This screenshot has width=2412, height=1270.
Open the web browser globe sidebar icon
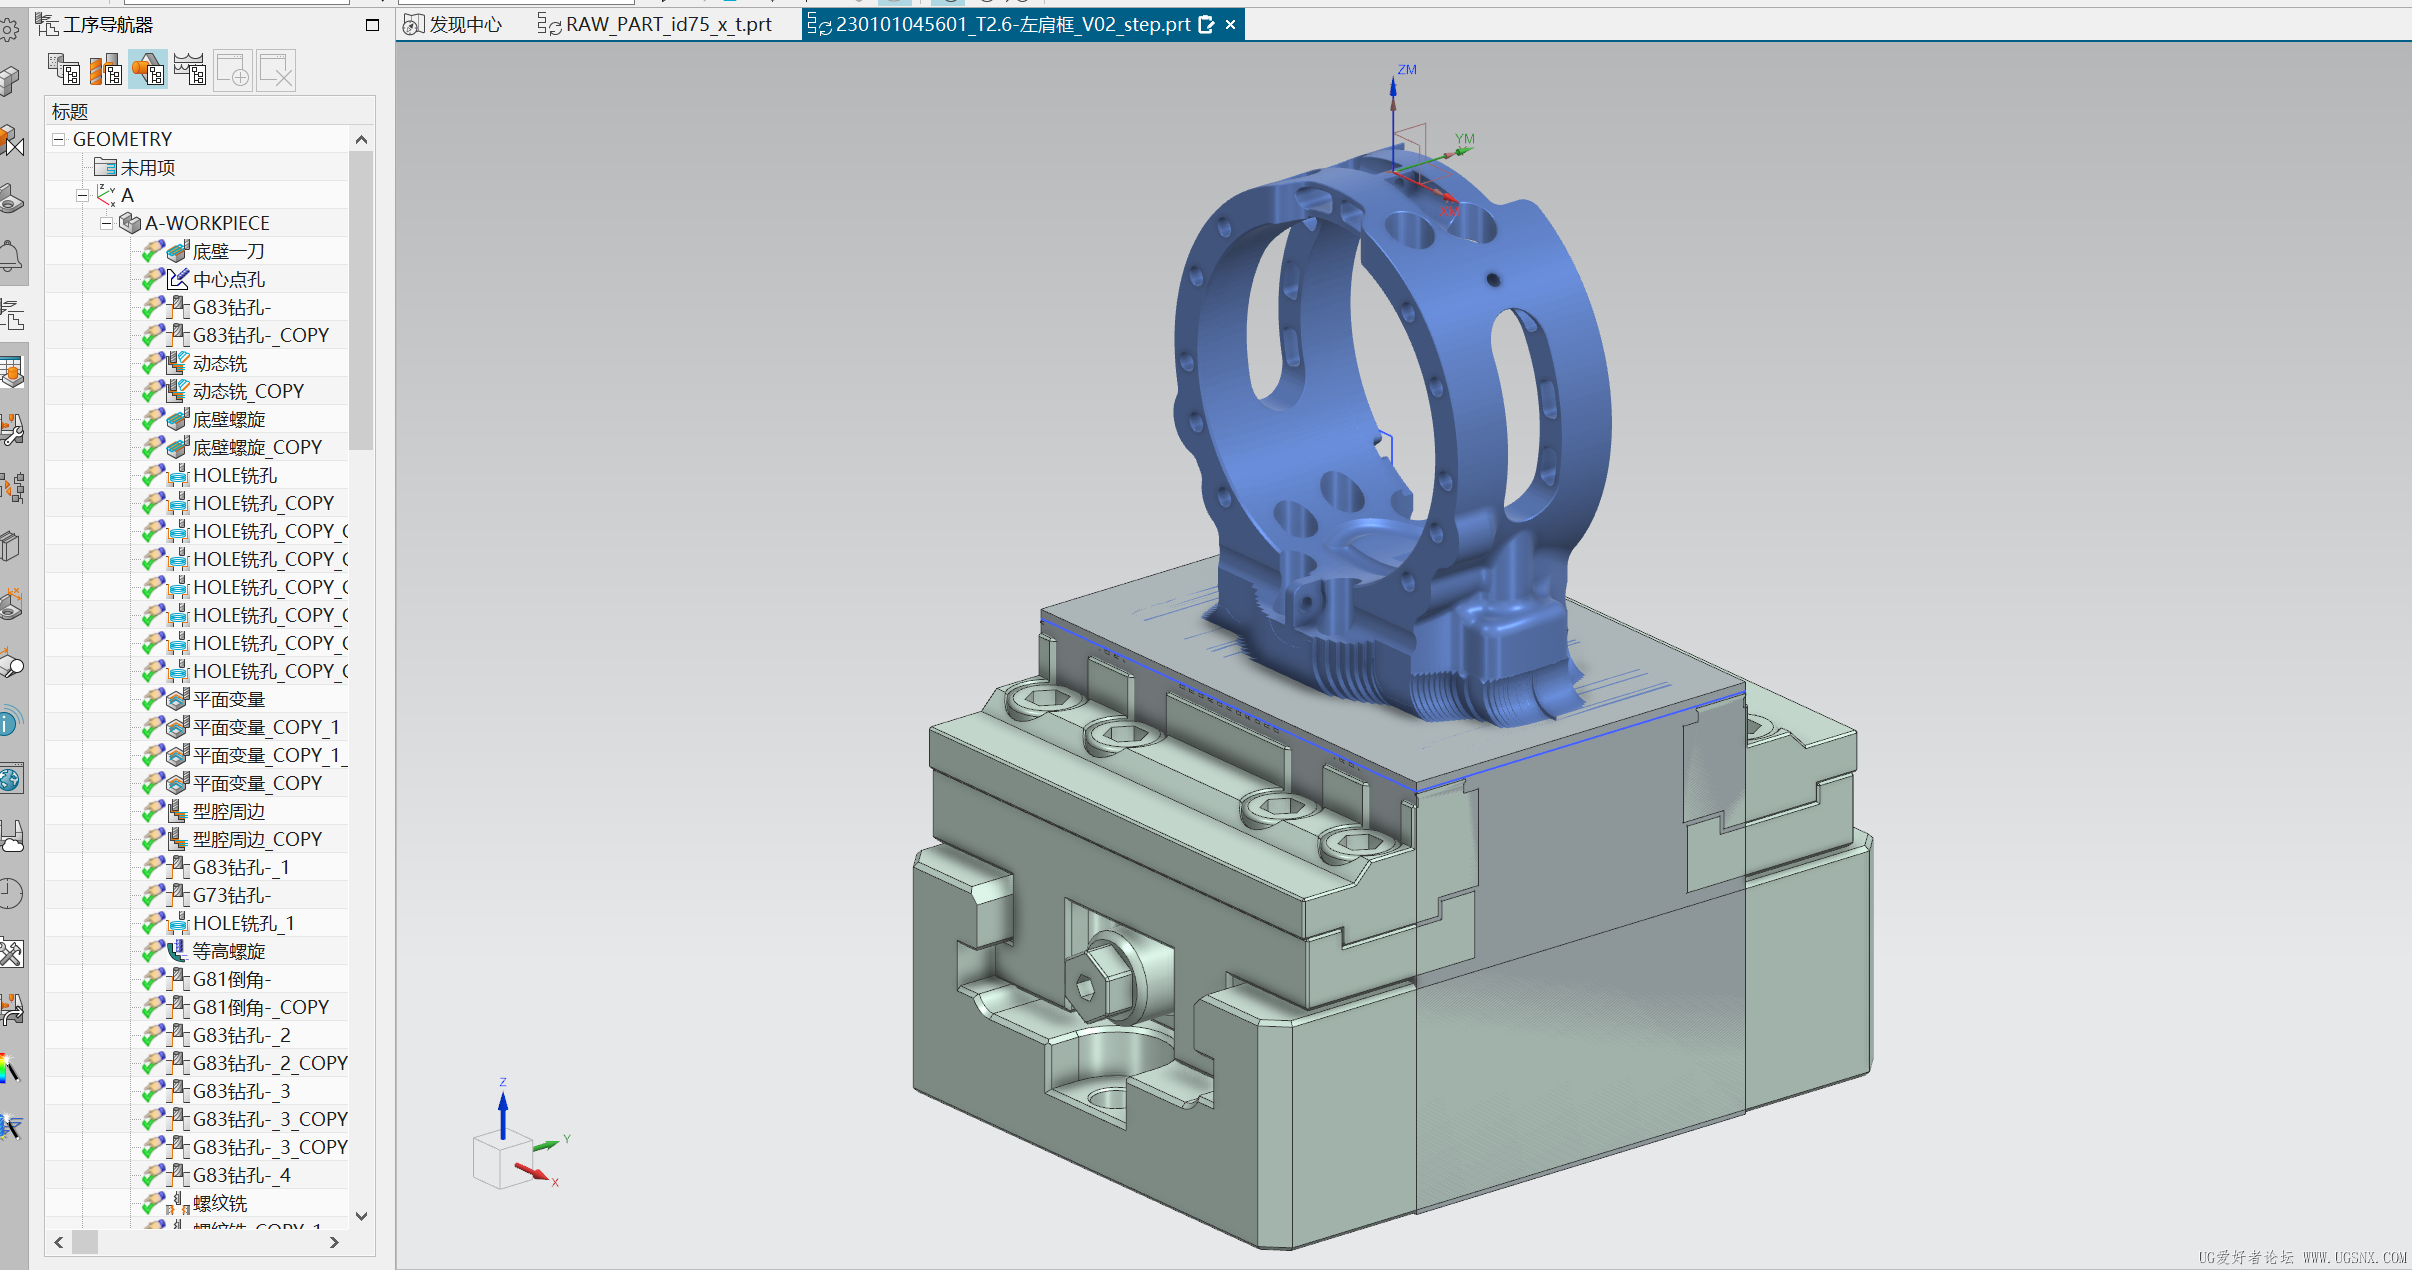pos(11,779)
